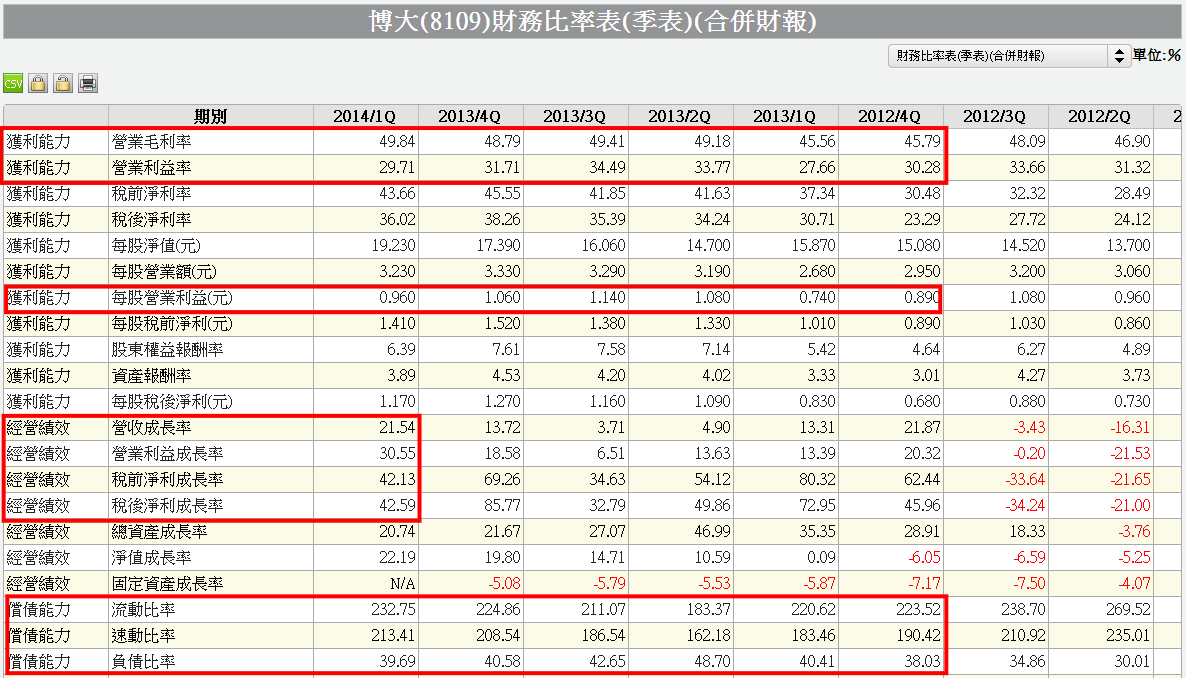
Task: Print the table using the printer icon
Action: [88, 83]
